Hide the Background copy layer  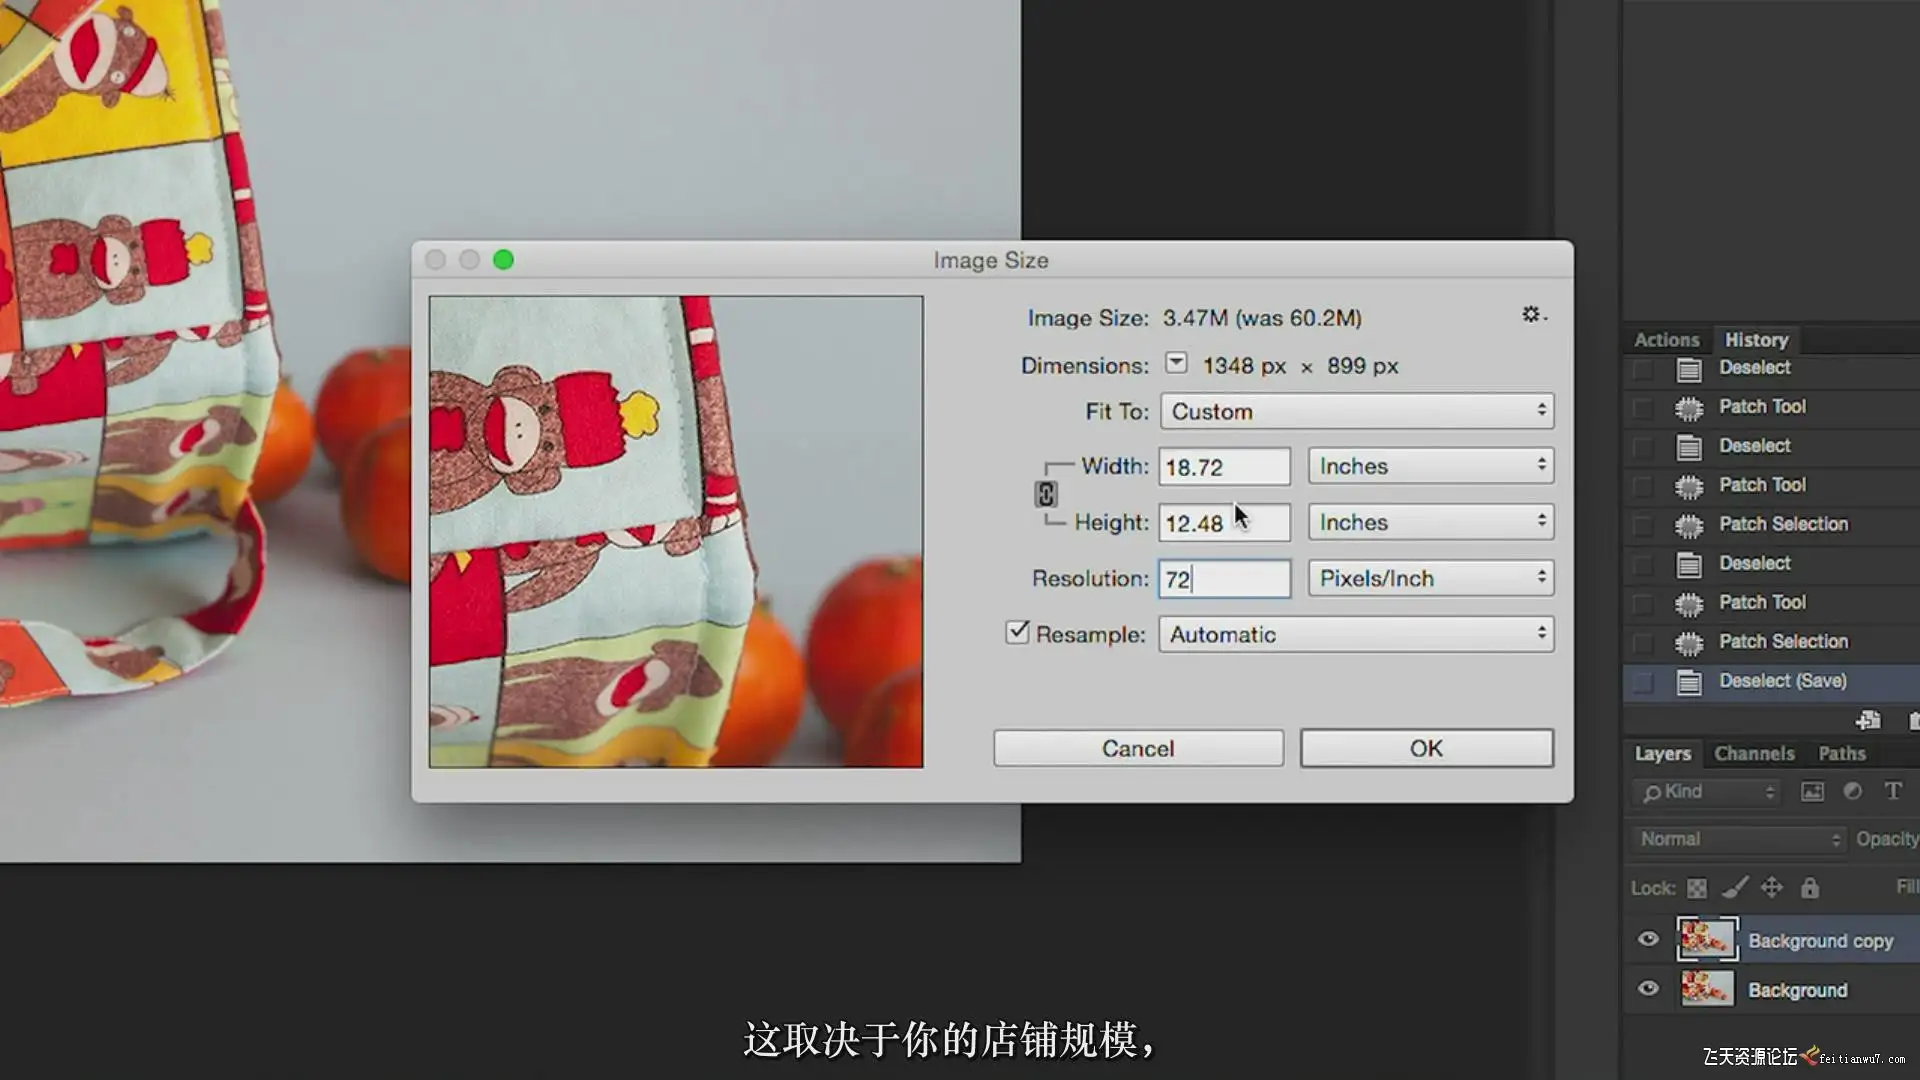(x=1648, y=939)
